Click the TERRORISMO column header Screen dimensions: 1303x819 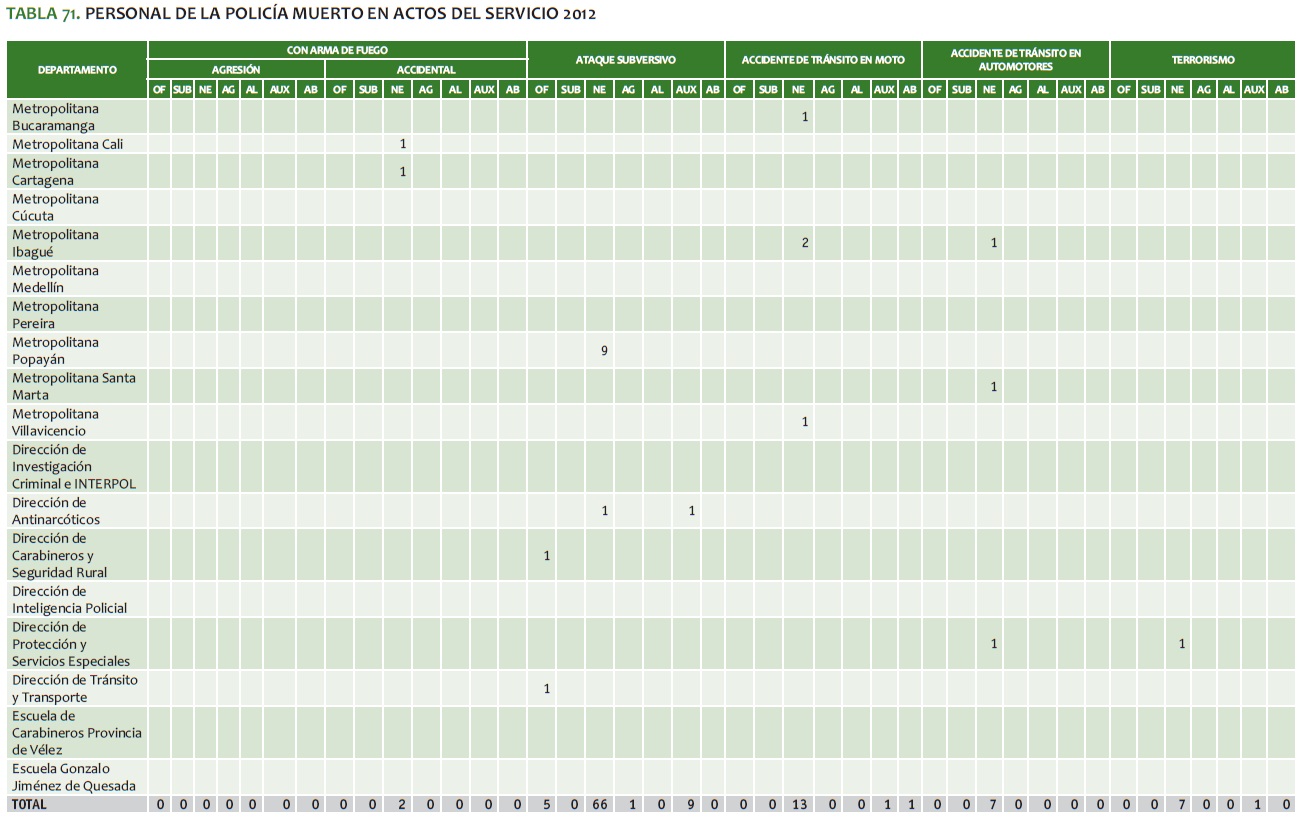tap(1203, 60)
